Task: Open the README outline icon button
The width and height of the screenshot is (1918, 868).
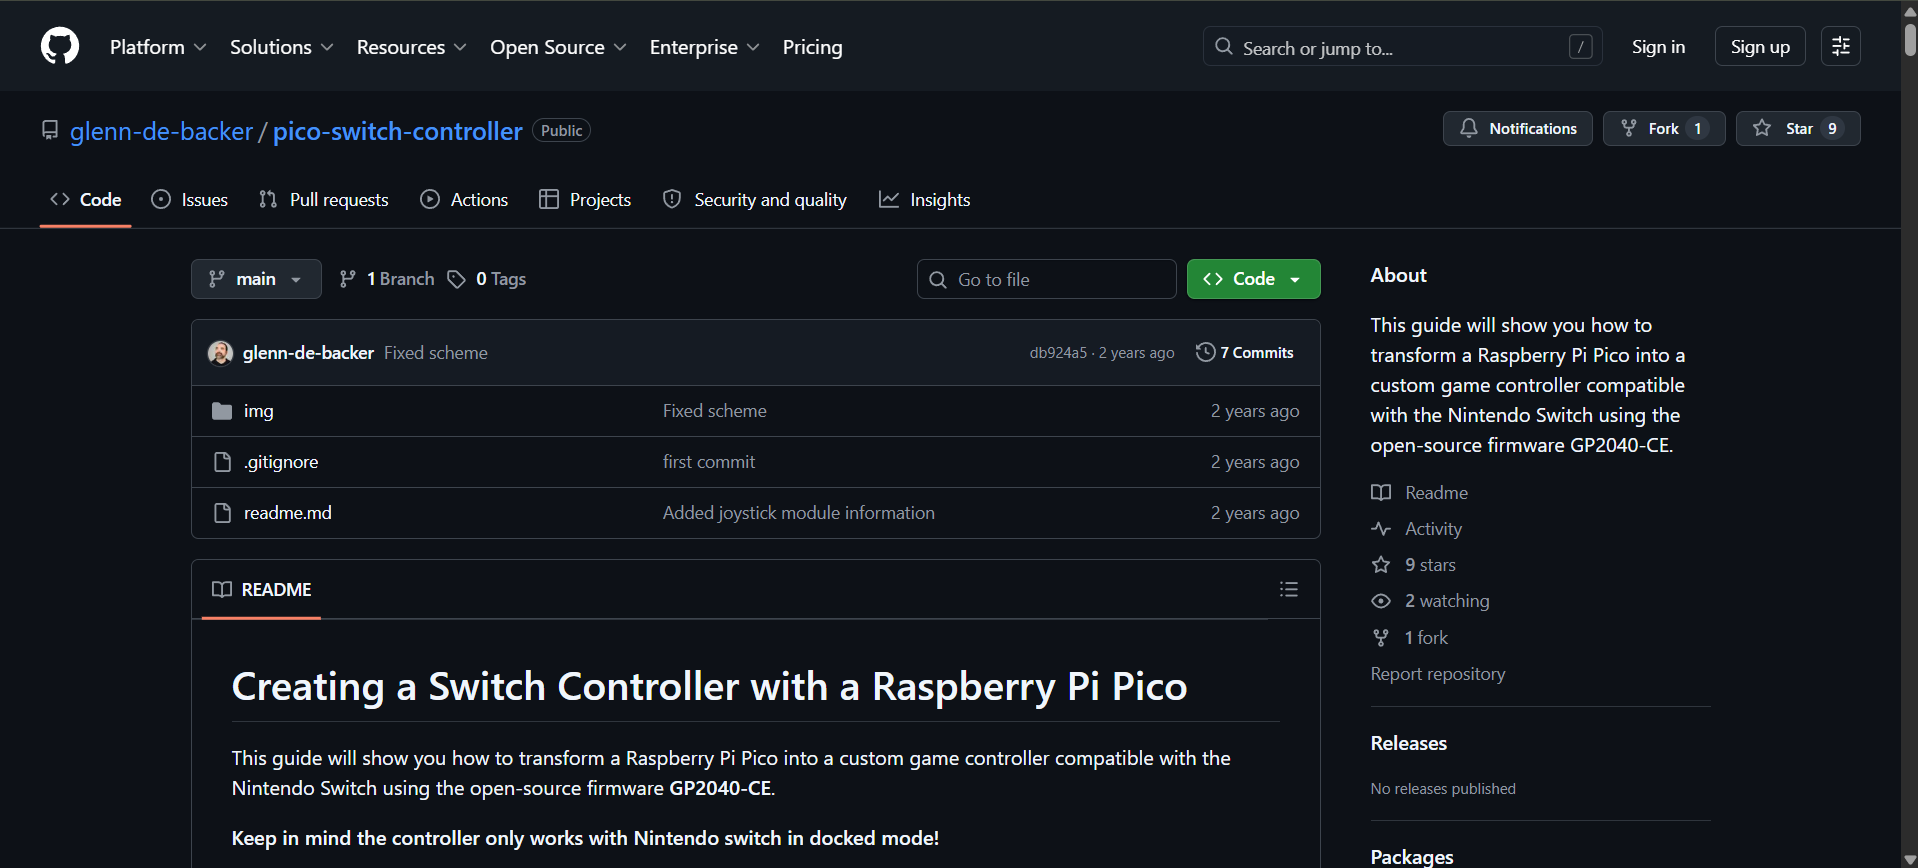Action: [x=1289, y=590]
